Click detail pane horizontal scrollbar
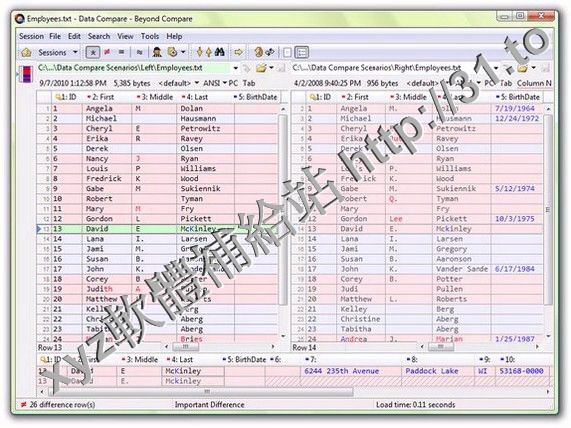Screen dimensions: 571x428 295,392
